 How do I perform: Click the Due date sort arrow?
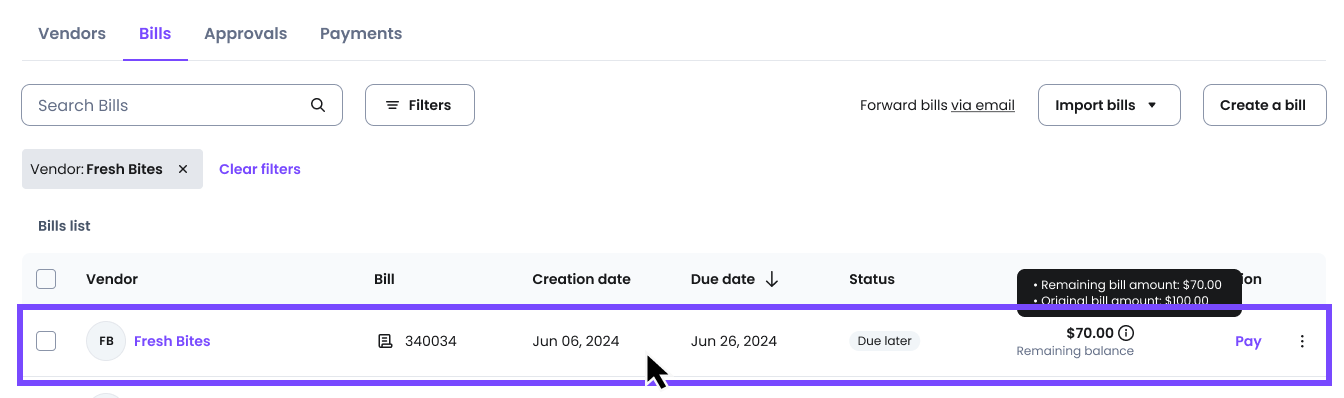pos(772,279)
